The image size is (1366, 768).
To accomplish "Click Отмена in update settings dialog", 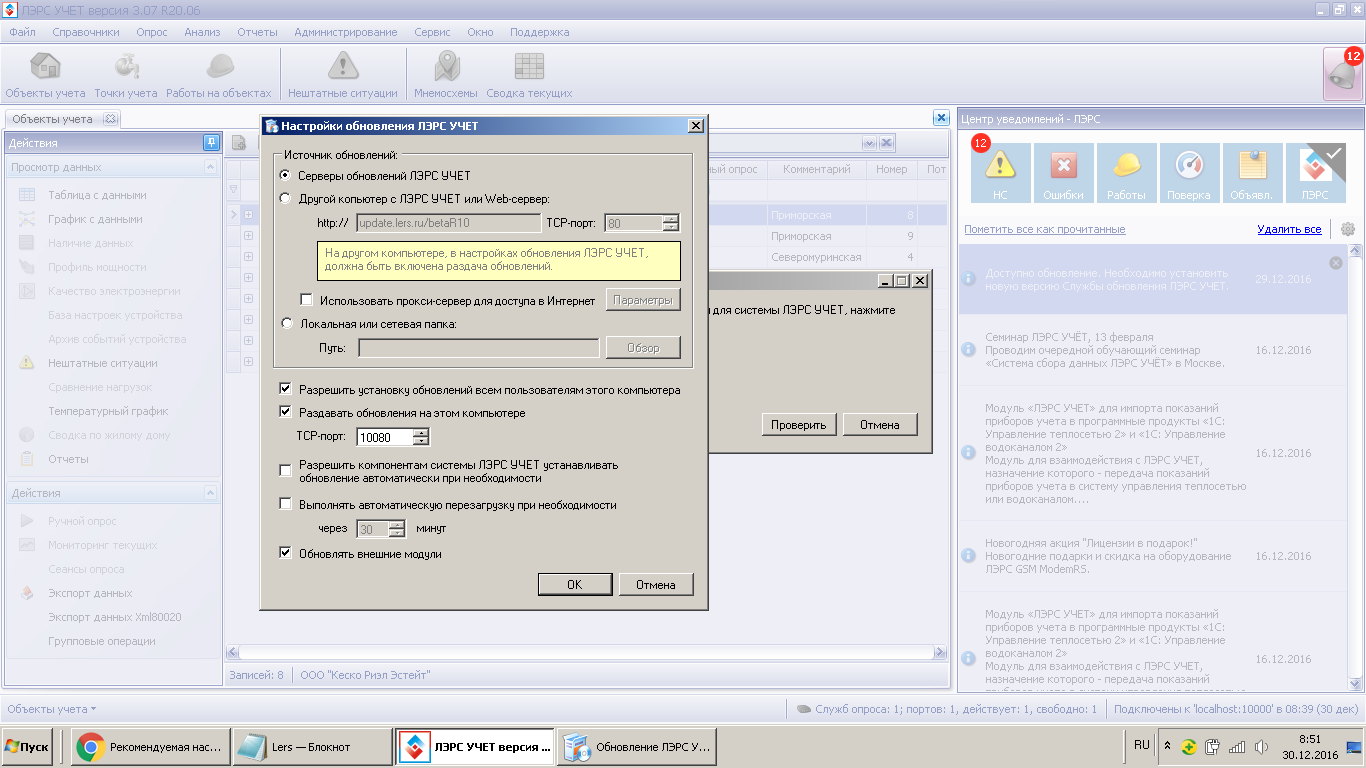I will [656, 585].
